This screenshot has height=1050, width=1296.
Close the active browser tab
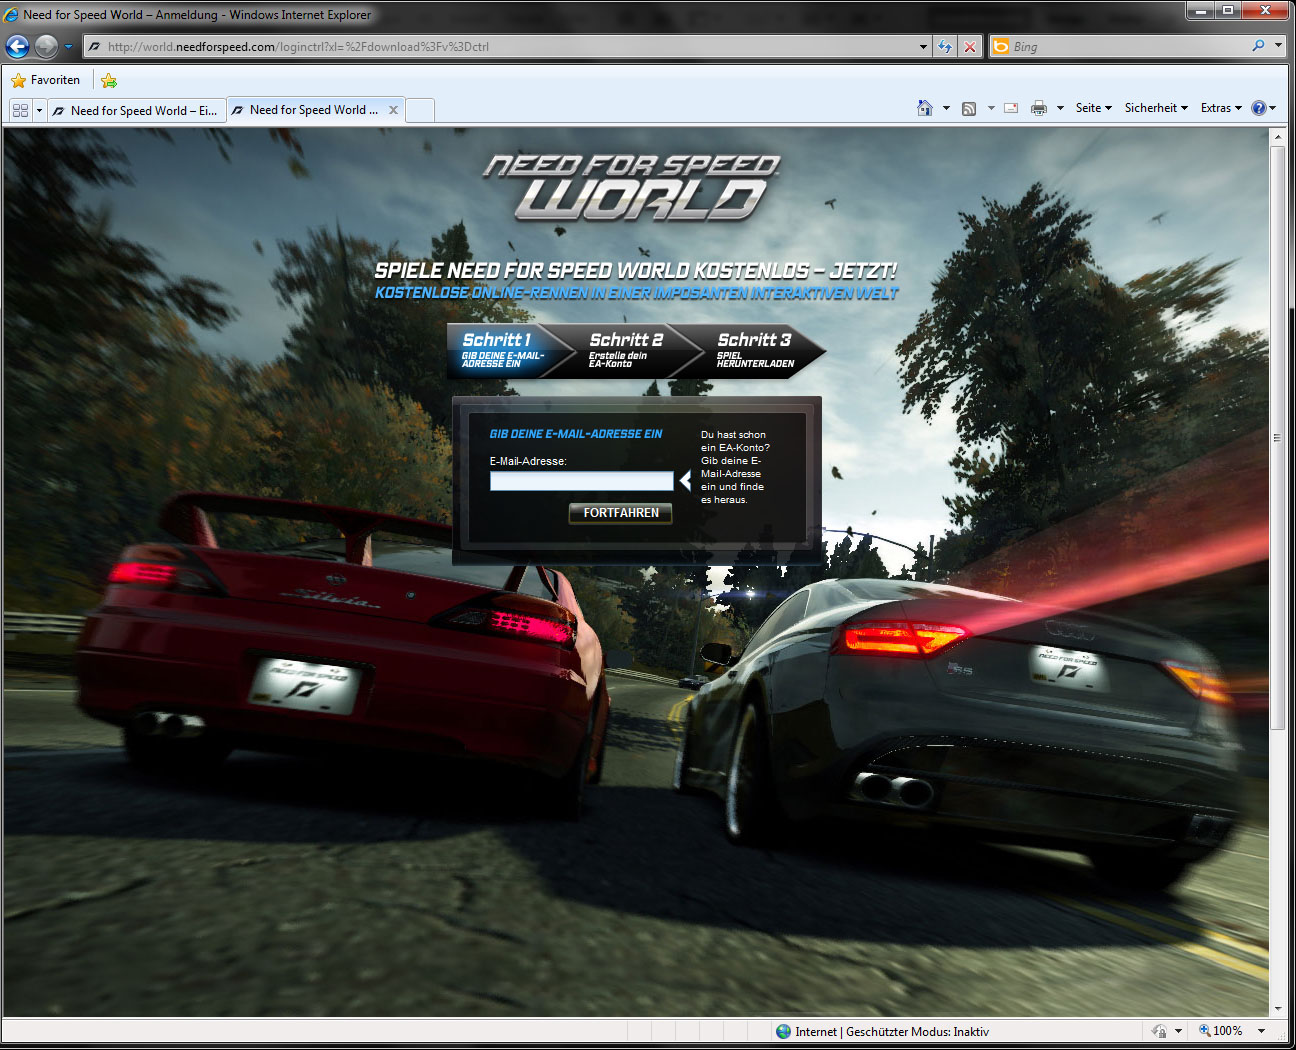(394, 110)
